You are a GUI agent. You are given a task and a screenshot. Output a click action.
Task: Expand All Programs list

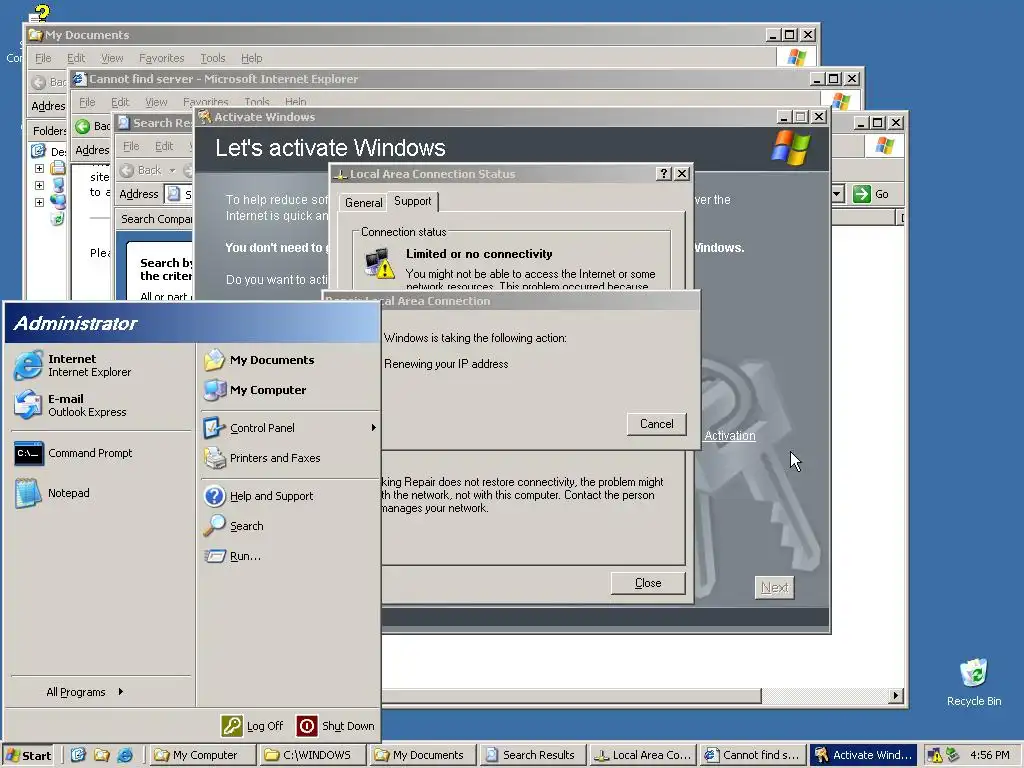tap(85, 692)
